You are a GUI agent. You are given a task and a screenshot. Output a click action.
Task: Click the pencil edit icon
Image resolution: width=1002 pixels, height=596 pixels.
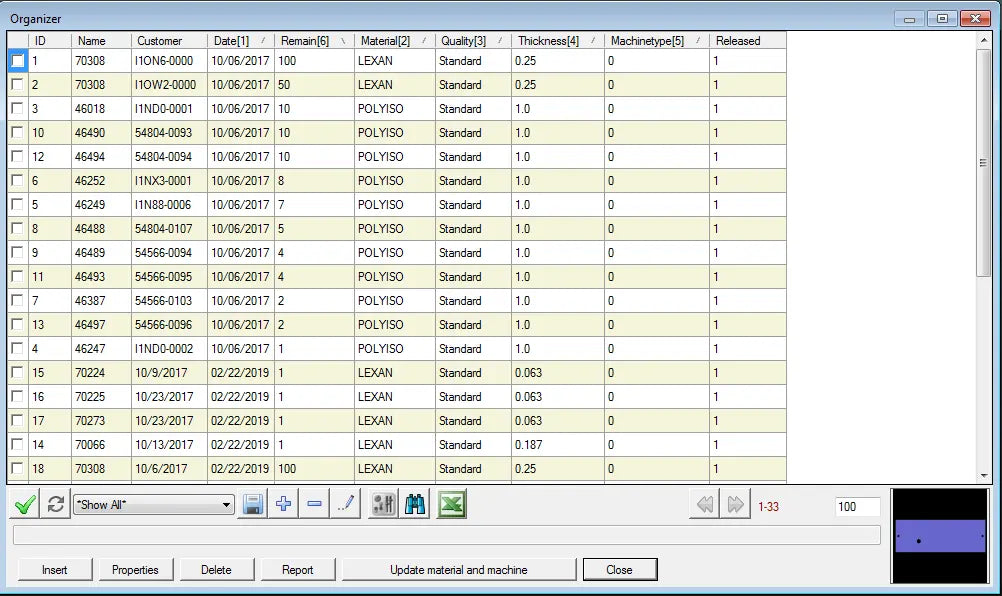[345, 505]
